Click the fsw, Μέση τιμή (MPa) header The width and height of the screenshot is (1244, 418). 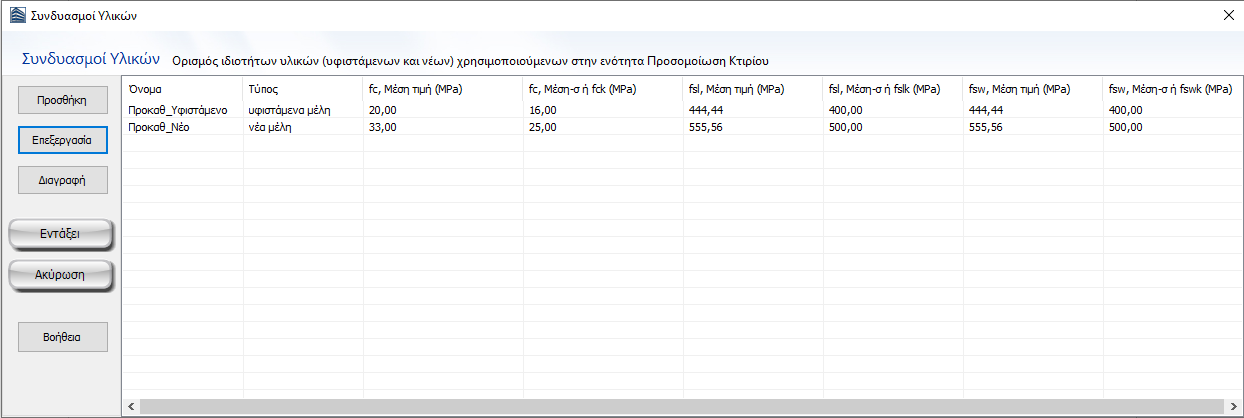coord(1018,90)
